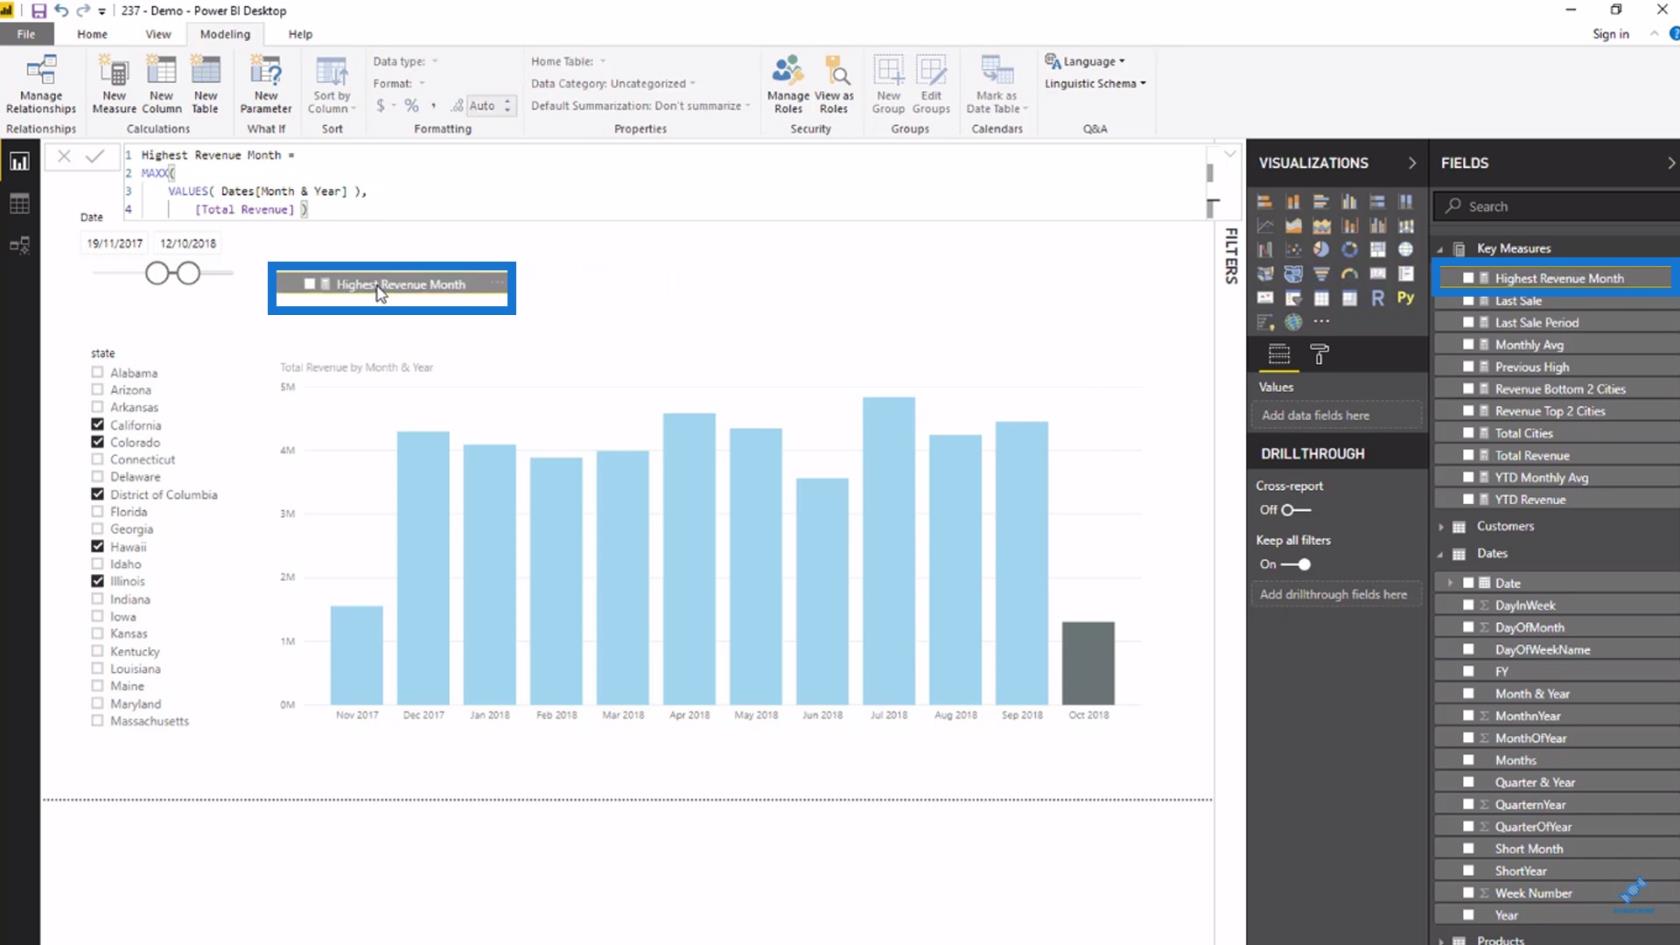
Task: Apply currency format symbol
Action: (x=381, y=105)
